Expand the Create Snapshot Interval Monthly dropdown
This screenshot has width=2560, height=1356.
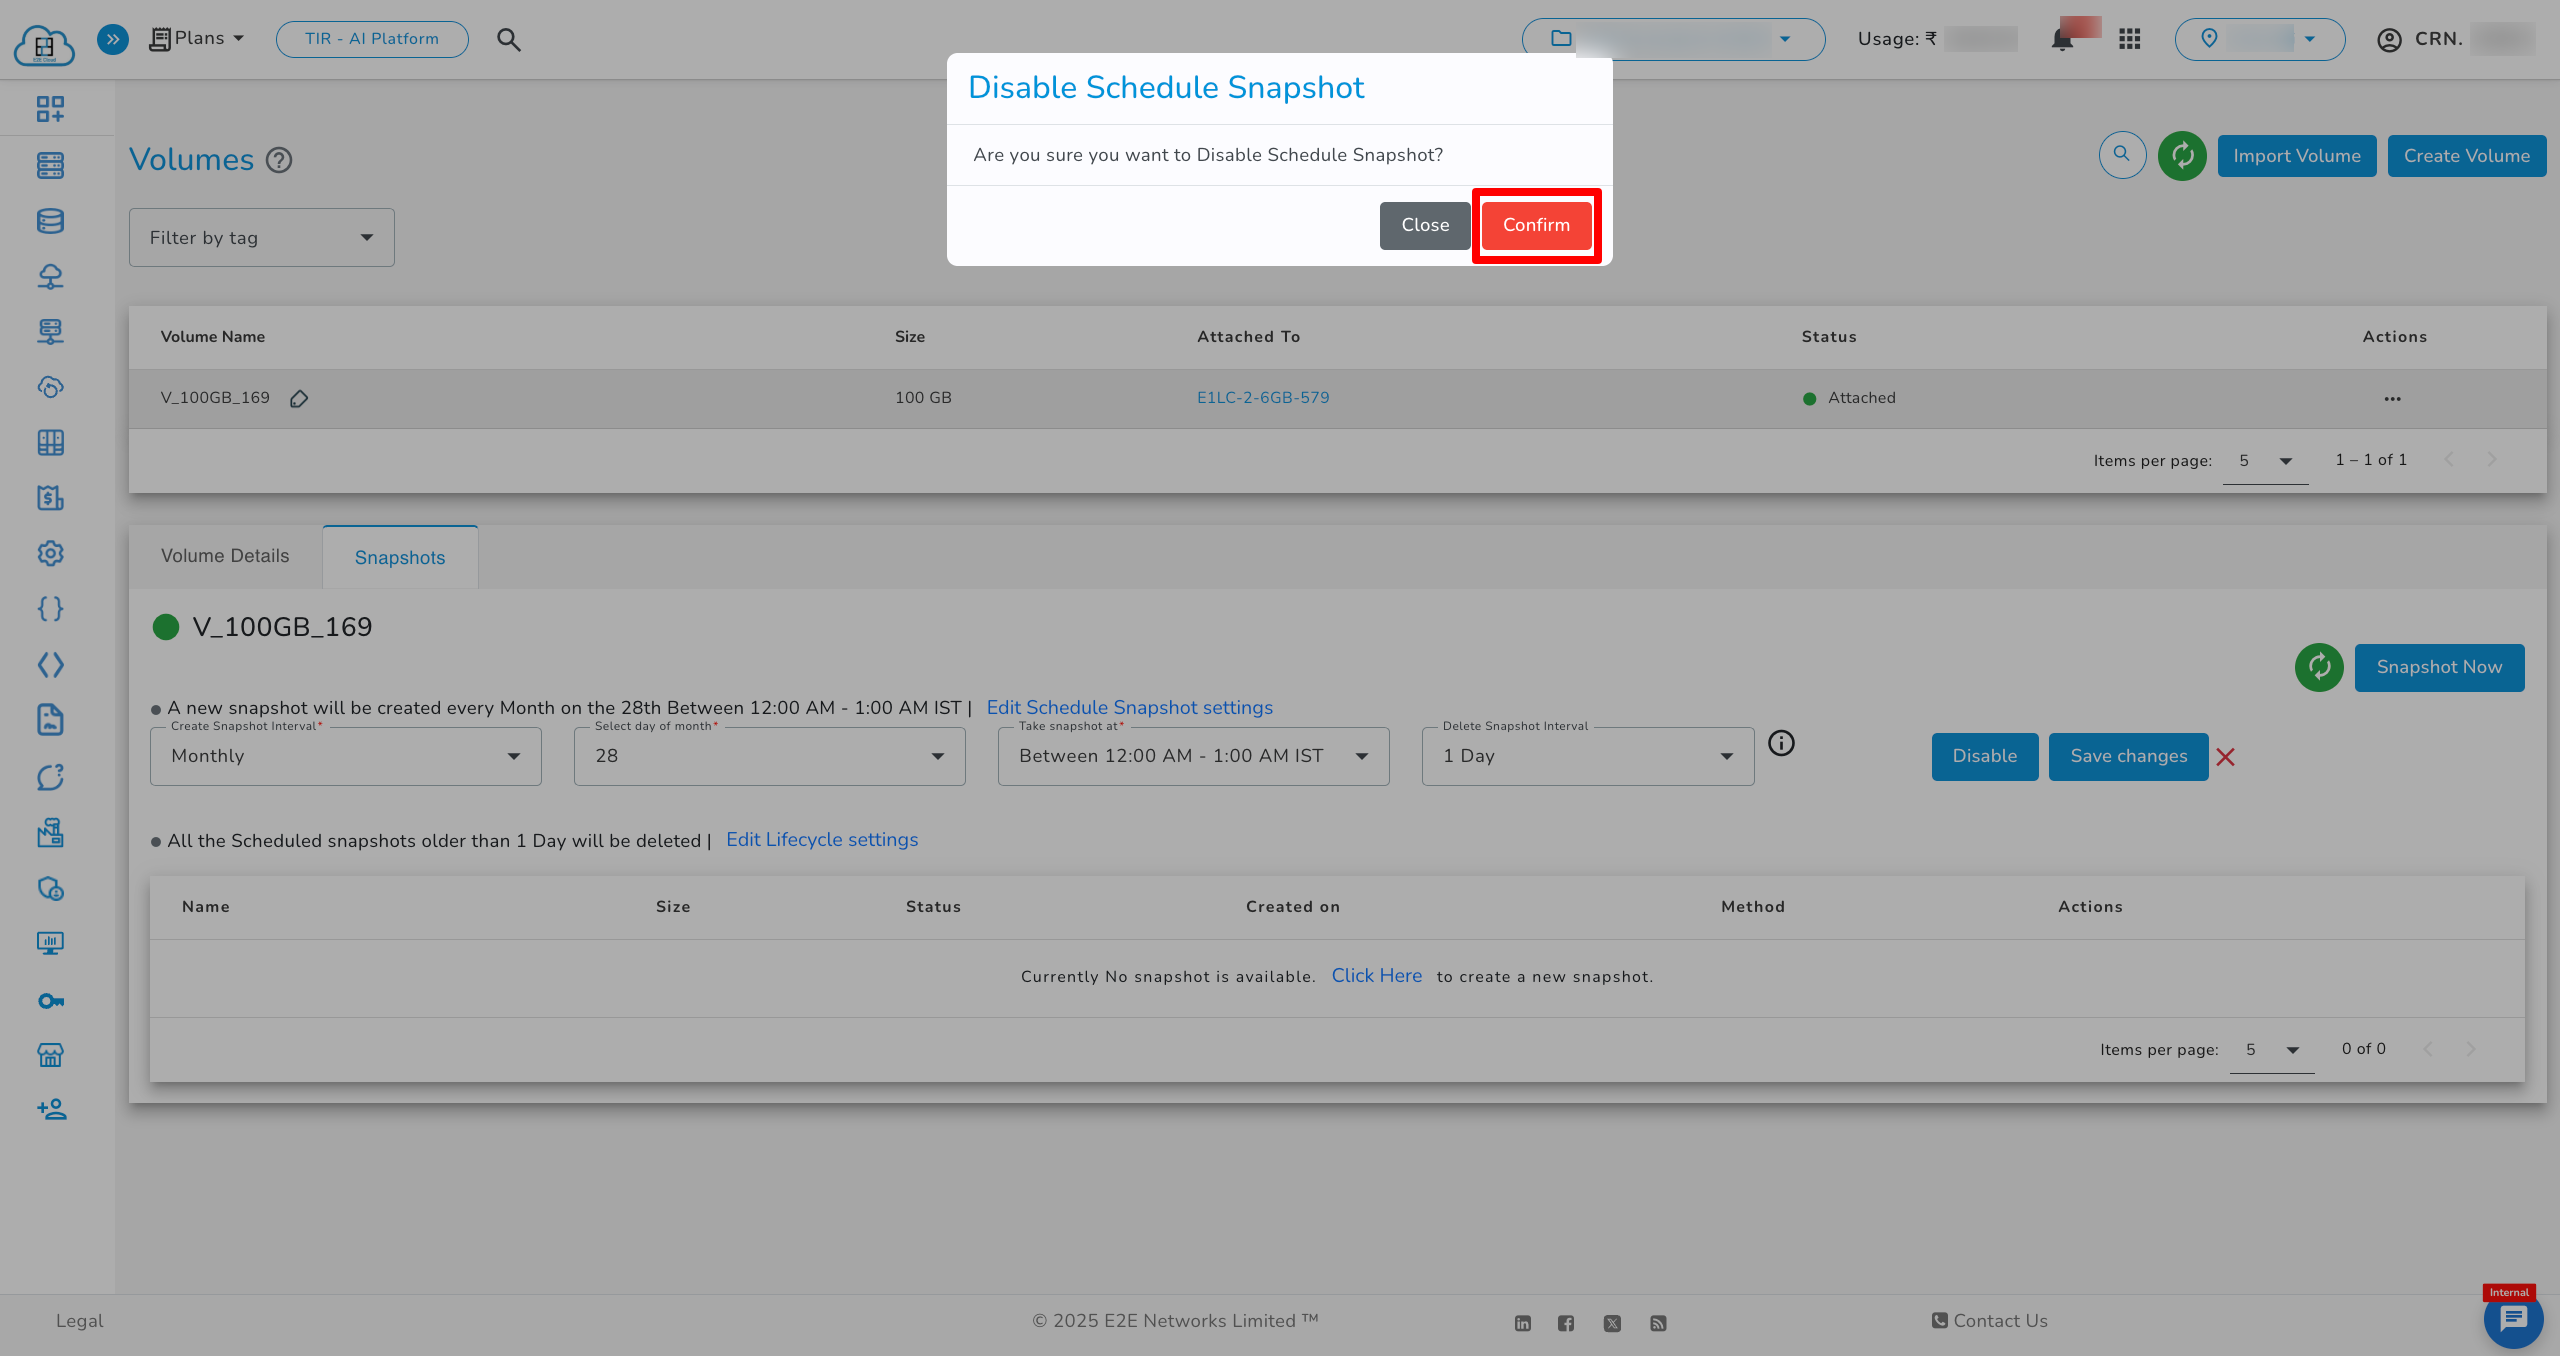click(x=346, y=756)
